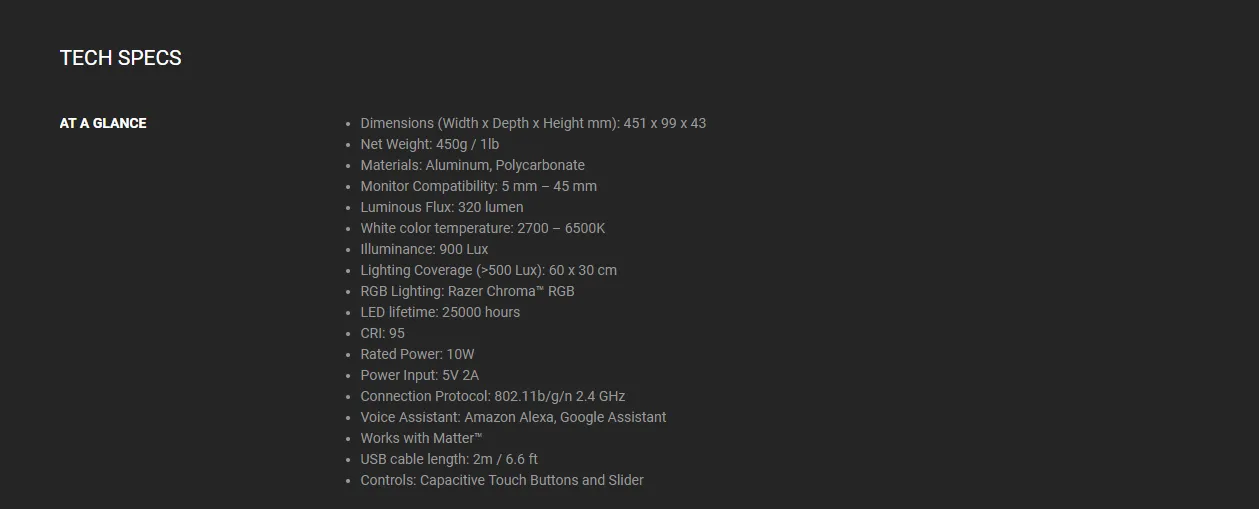Click the Illuminance 900 Lux entry

[x=425, y=249]
